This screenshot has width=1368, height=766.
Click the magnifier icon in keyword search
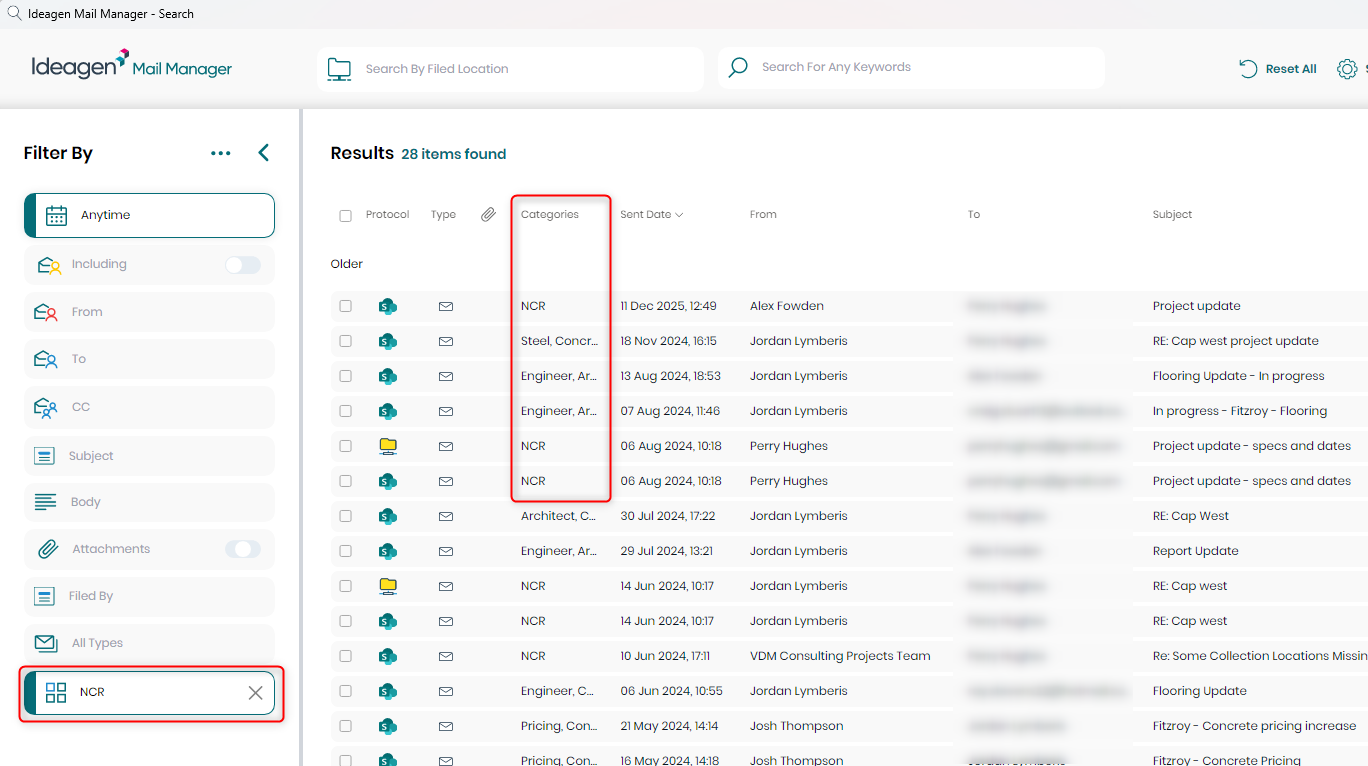point(738,68)
